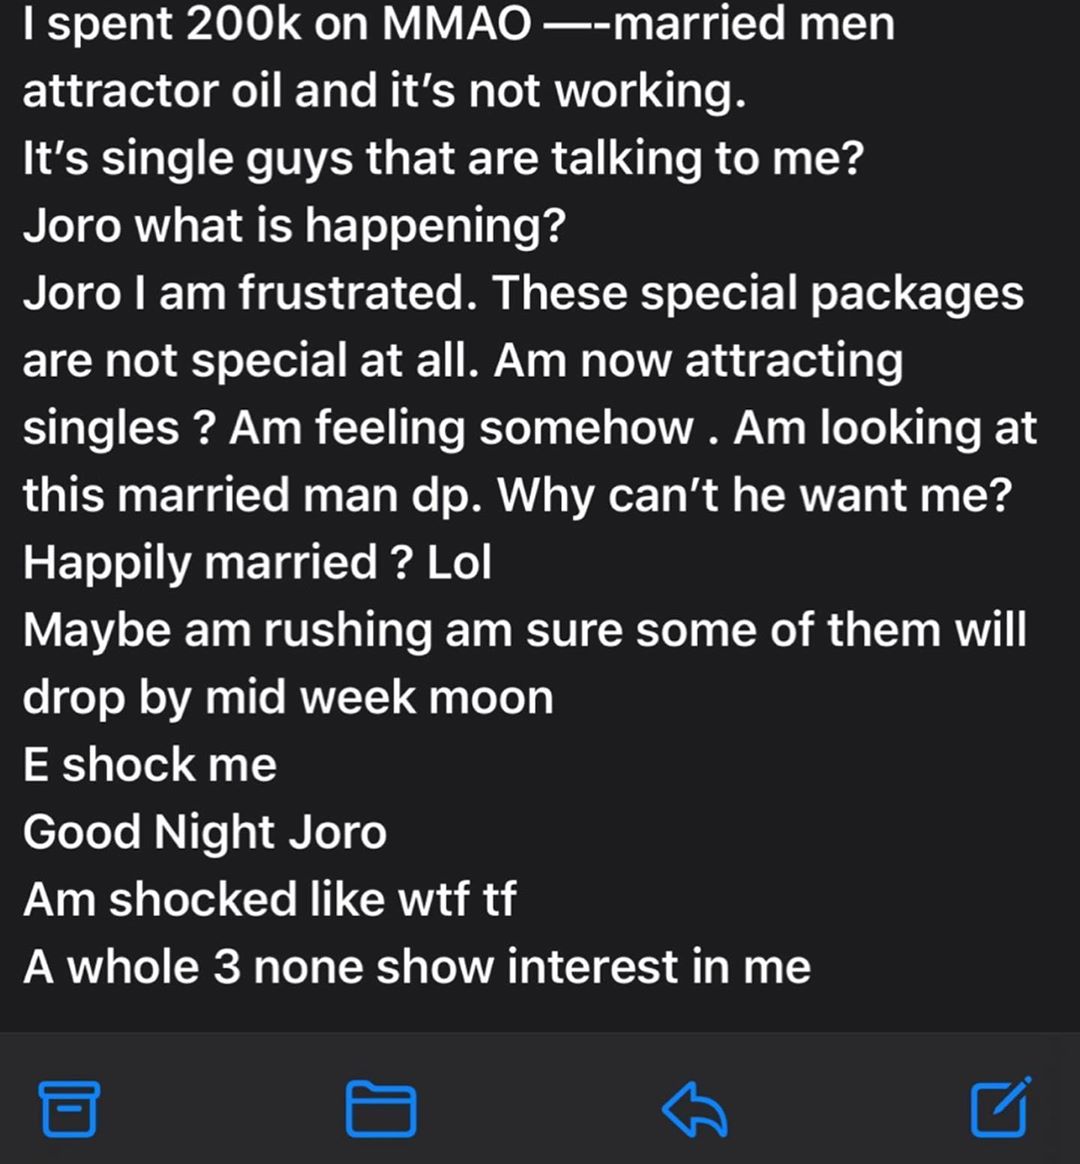Viewport: 1080px width, 1164px height.
Task: Click the line starting 'Maybe am rushing'
Action: tap(525, 630)
